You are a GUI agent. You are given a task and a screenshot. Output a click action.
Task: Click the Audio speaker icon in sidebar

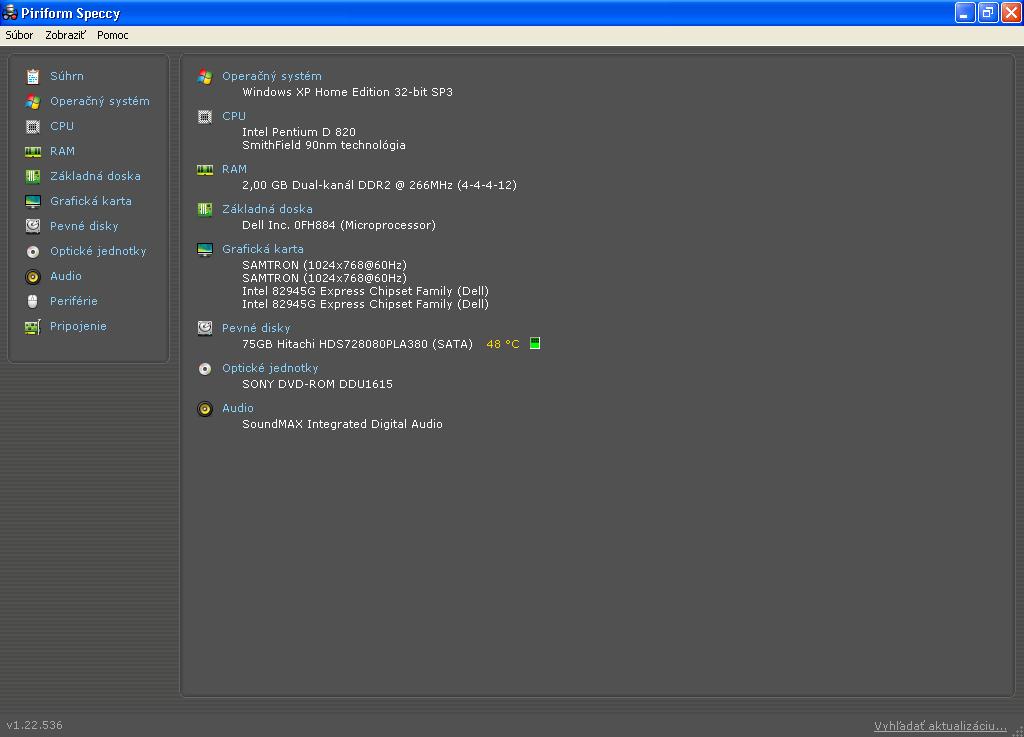(x=33, y=276)
